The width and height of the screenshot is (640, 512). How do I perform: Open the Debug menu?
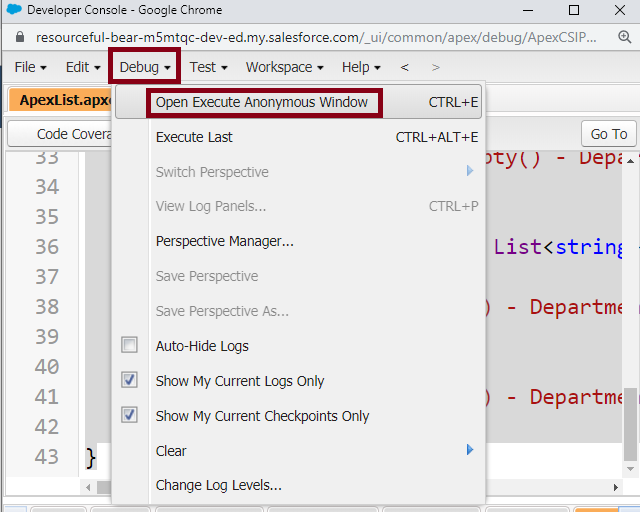click(144, 67)
